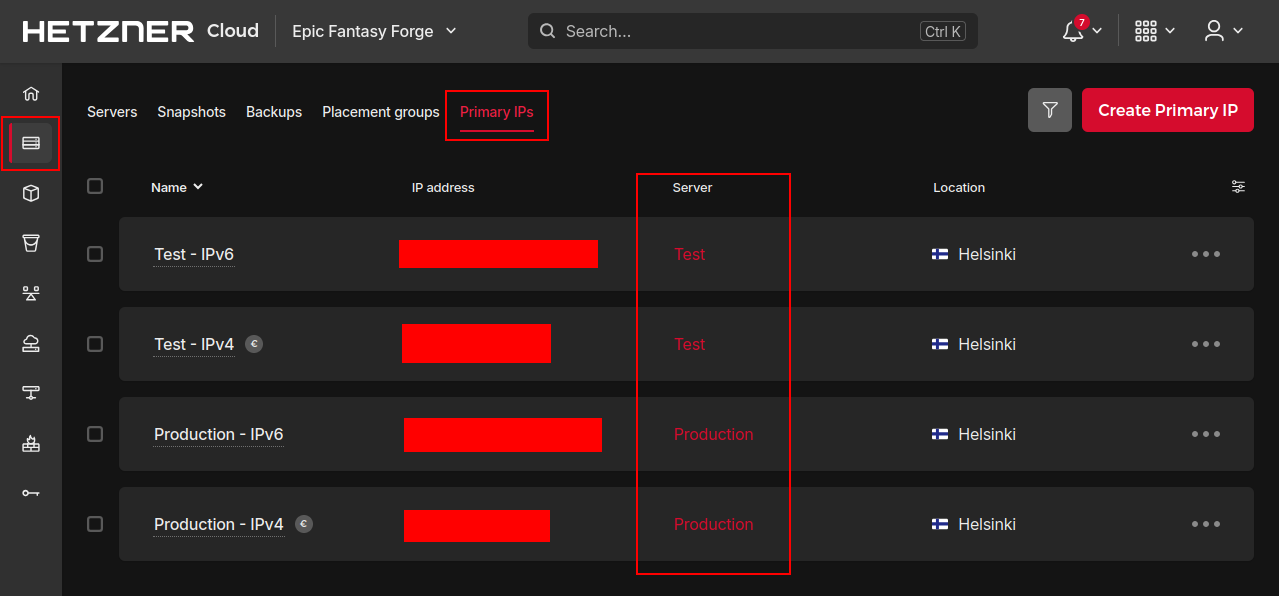Switch to the Backups tab

pos(274,112)
